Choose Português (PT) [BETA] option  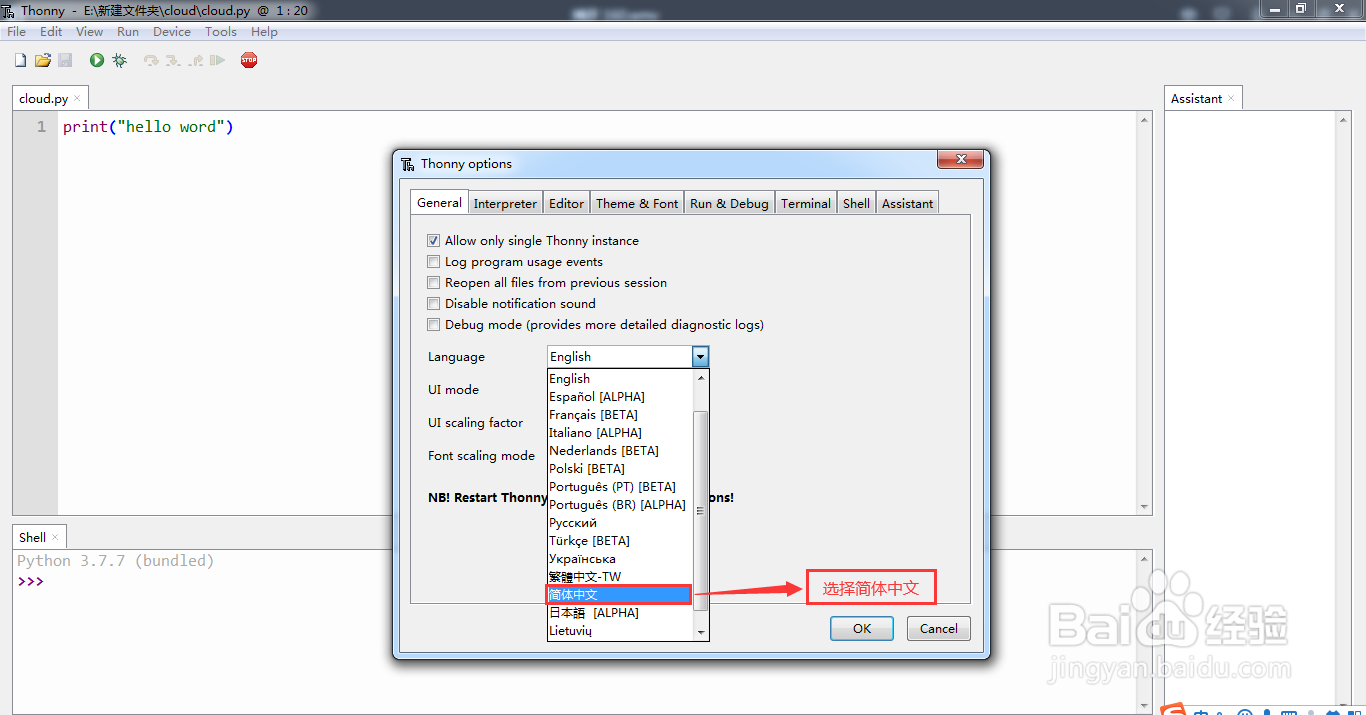[x=620, y=487]
